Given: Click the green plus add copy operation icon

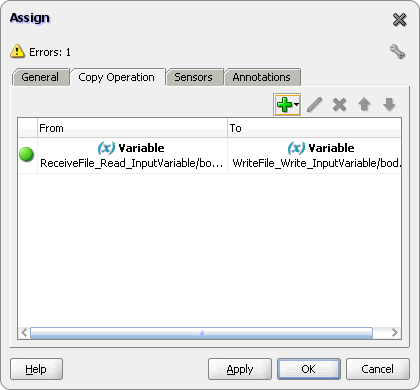Looking at the screenshot, I should click(284, 105).
